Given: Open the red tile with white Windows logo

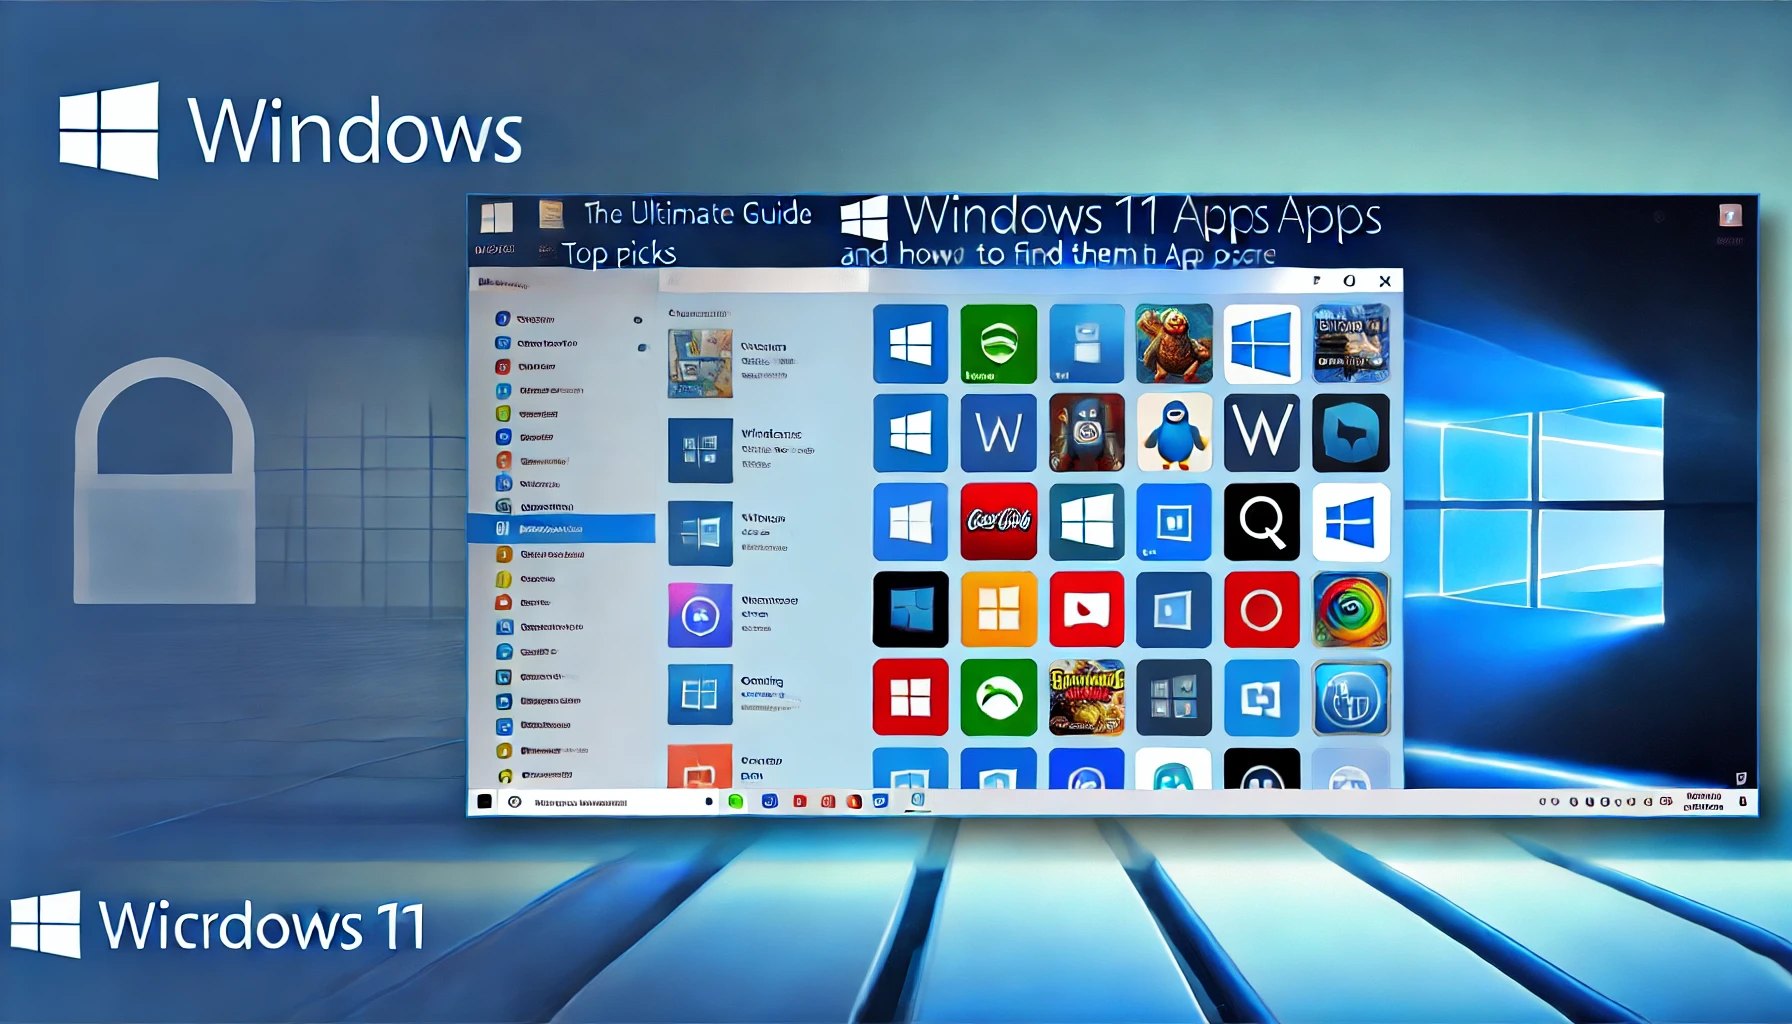Looking at the screenshot, I should point(910,698).
